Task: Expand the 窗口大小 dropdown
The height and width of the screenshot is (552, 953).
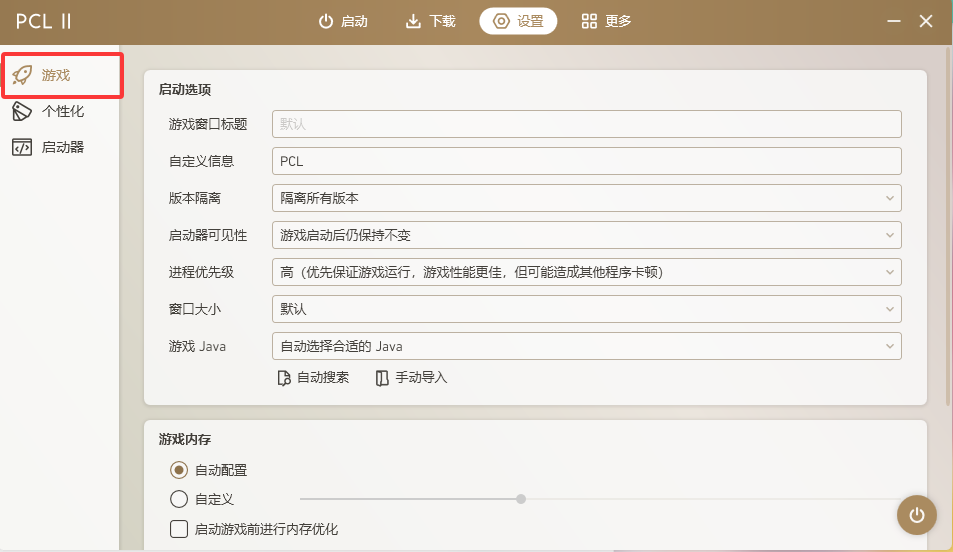Action: (587, 309)
